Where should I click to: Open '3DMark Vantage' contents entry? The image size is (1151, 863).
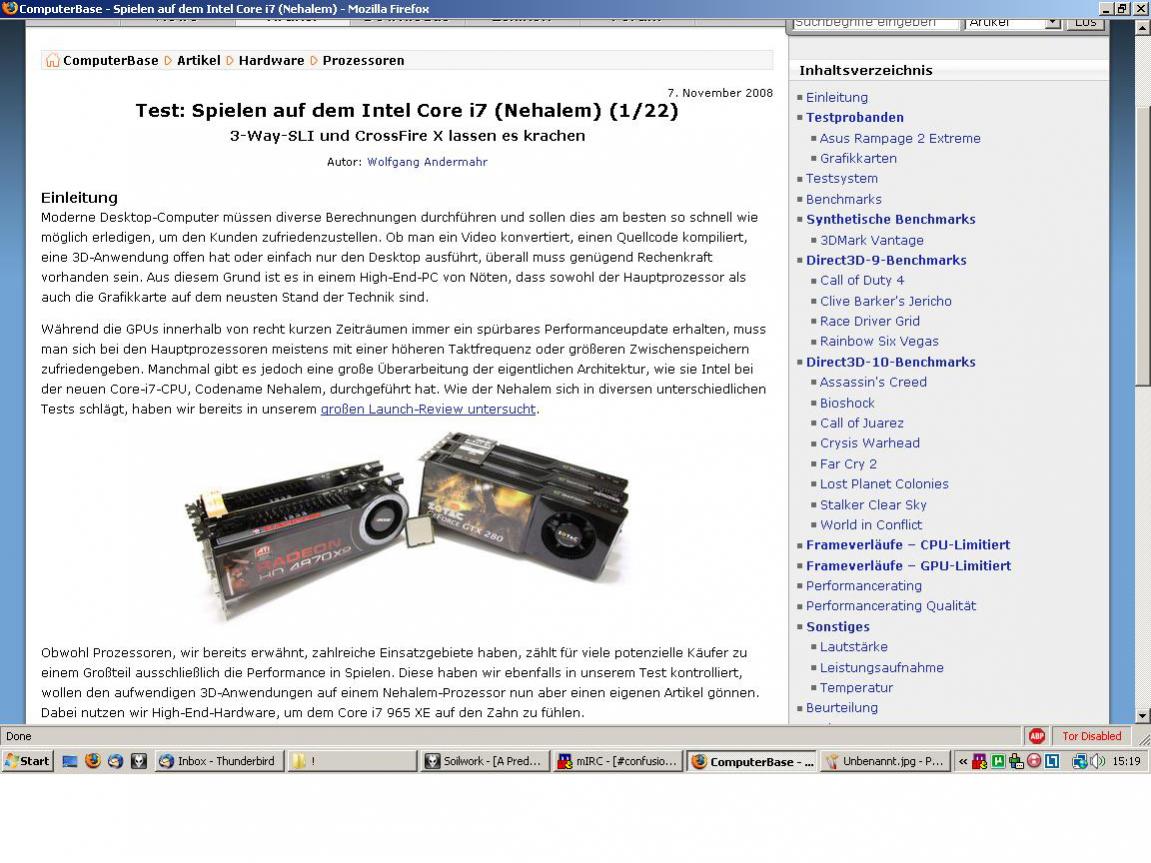[x=871, y=240]
